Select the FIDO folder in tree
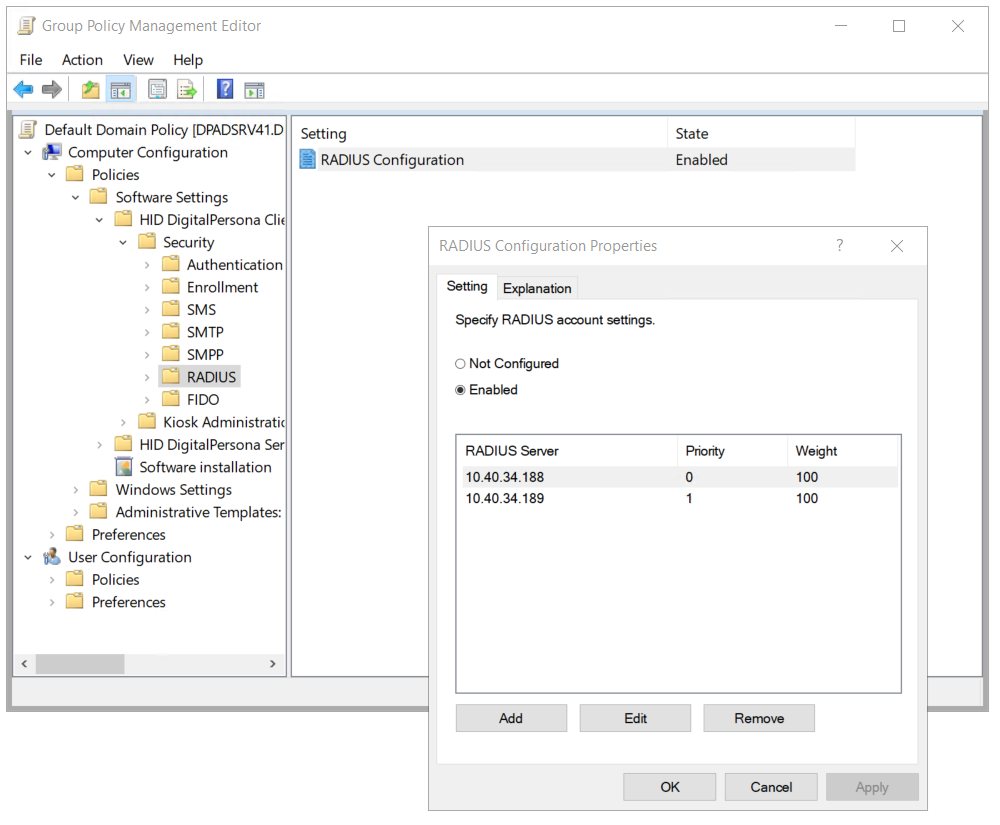The width and height of the screenshot is (1000, 825). click(x=202, y=400)
